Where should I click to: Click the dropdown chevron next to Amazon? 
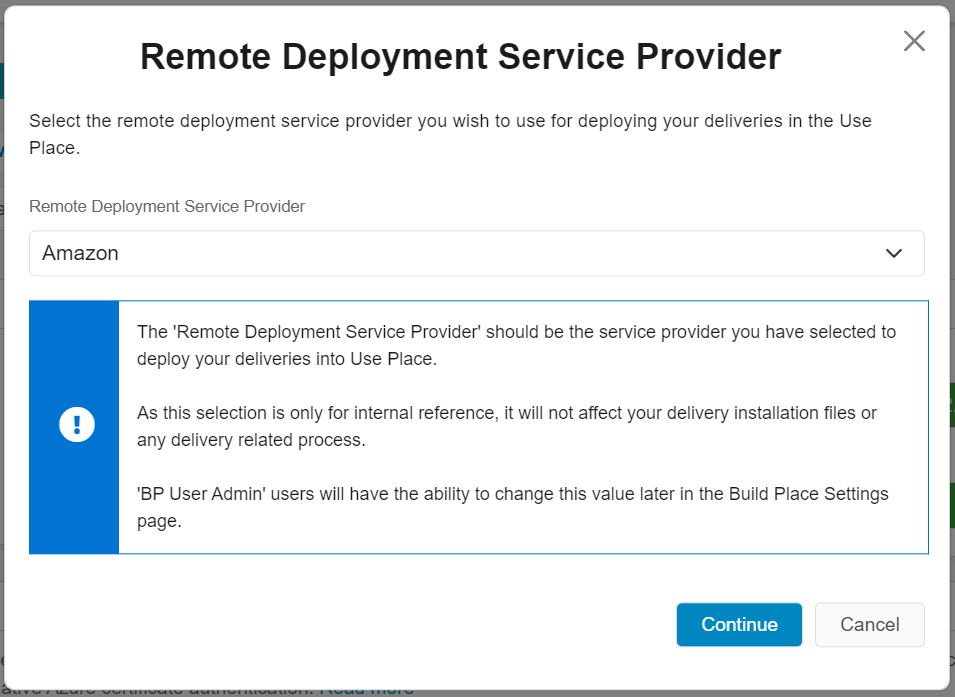[x=893, y=253]
